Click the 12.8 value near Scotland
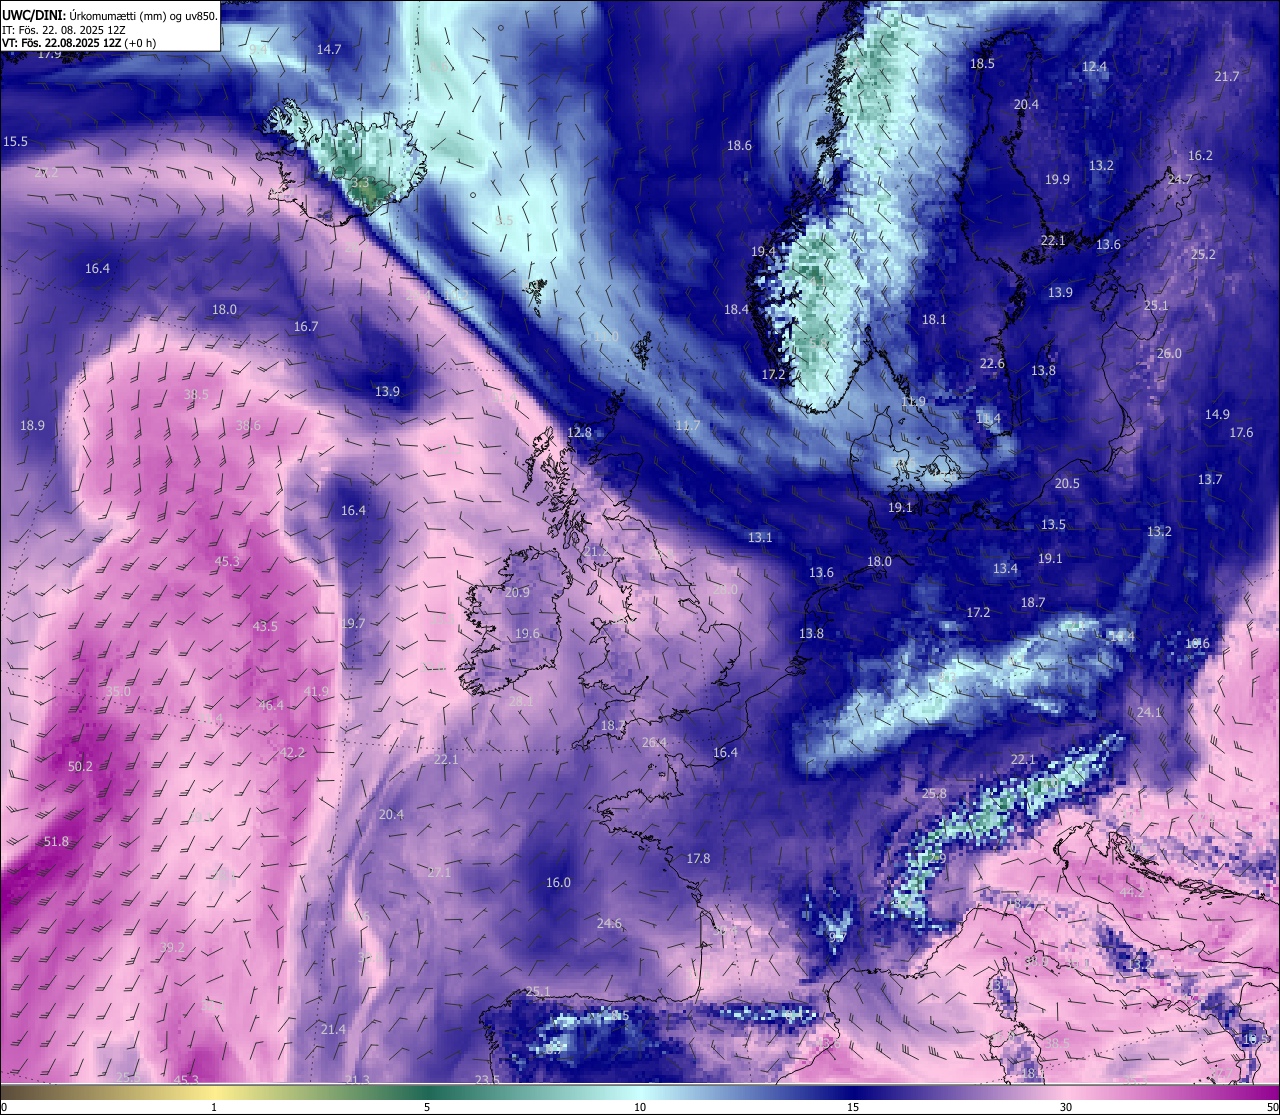The height and width of the screenshot is (1115, 1280). (580, 433)
